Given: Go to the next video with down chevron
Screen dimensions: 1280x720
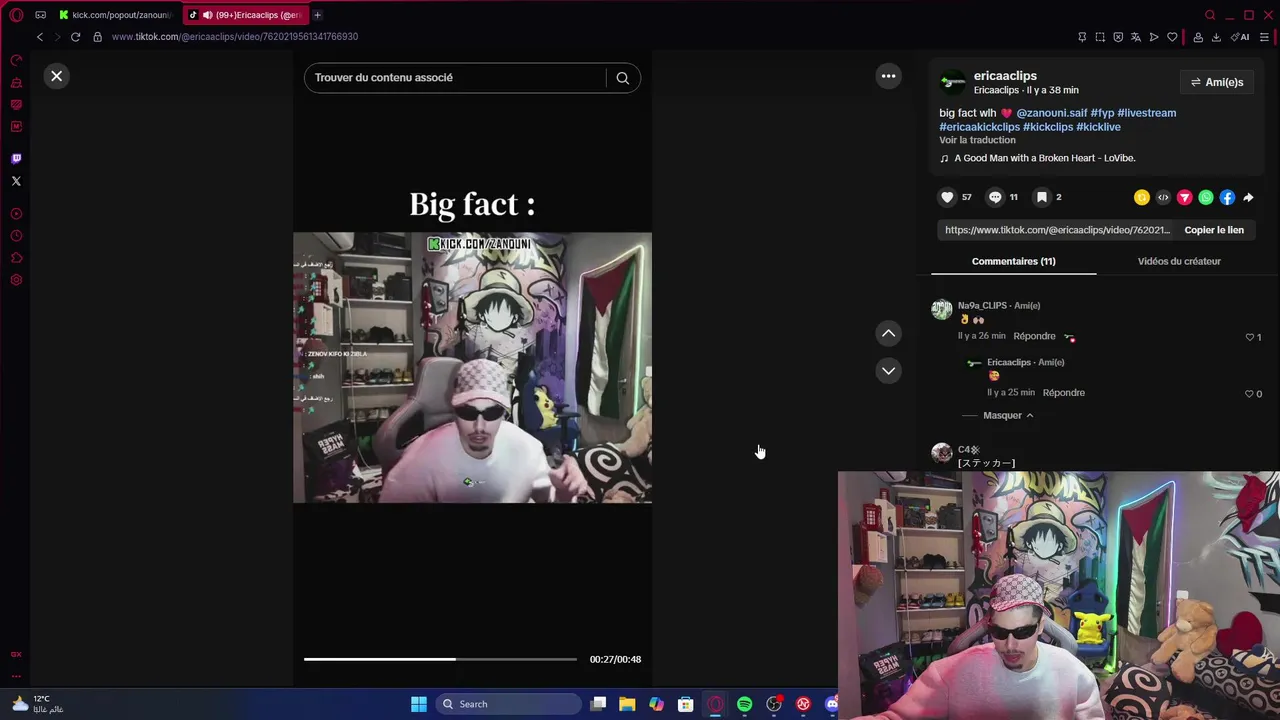Looking at the screenshot, I should point(888,371).
